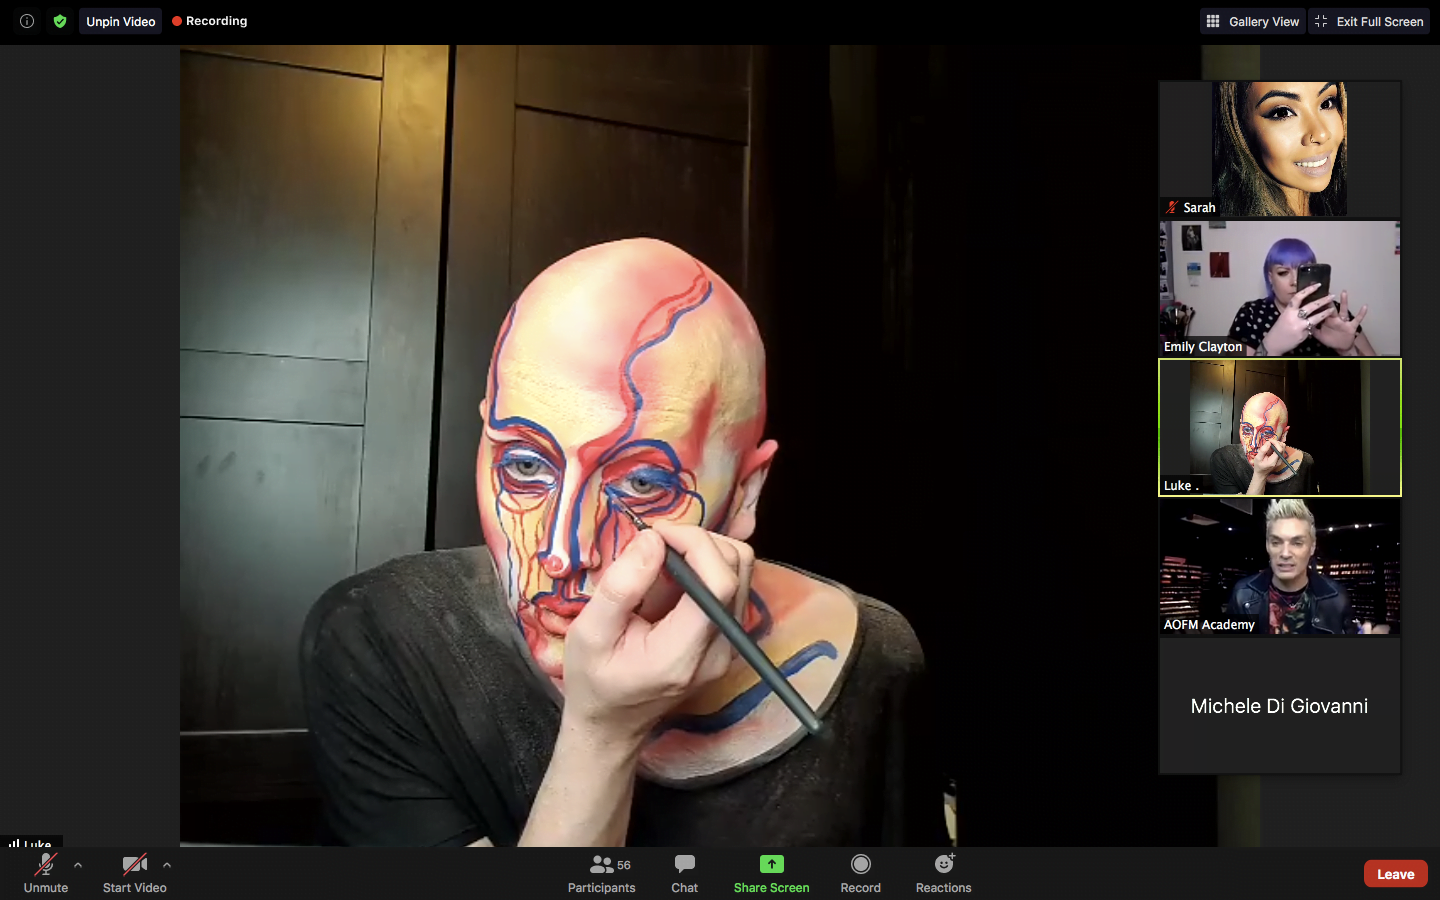Turn on camera with Start Video
Viewport: 1440px width, 900px height.
(x=134, y=872)
